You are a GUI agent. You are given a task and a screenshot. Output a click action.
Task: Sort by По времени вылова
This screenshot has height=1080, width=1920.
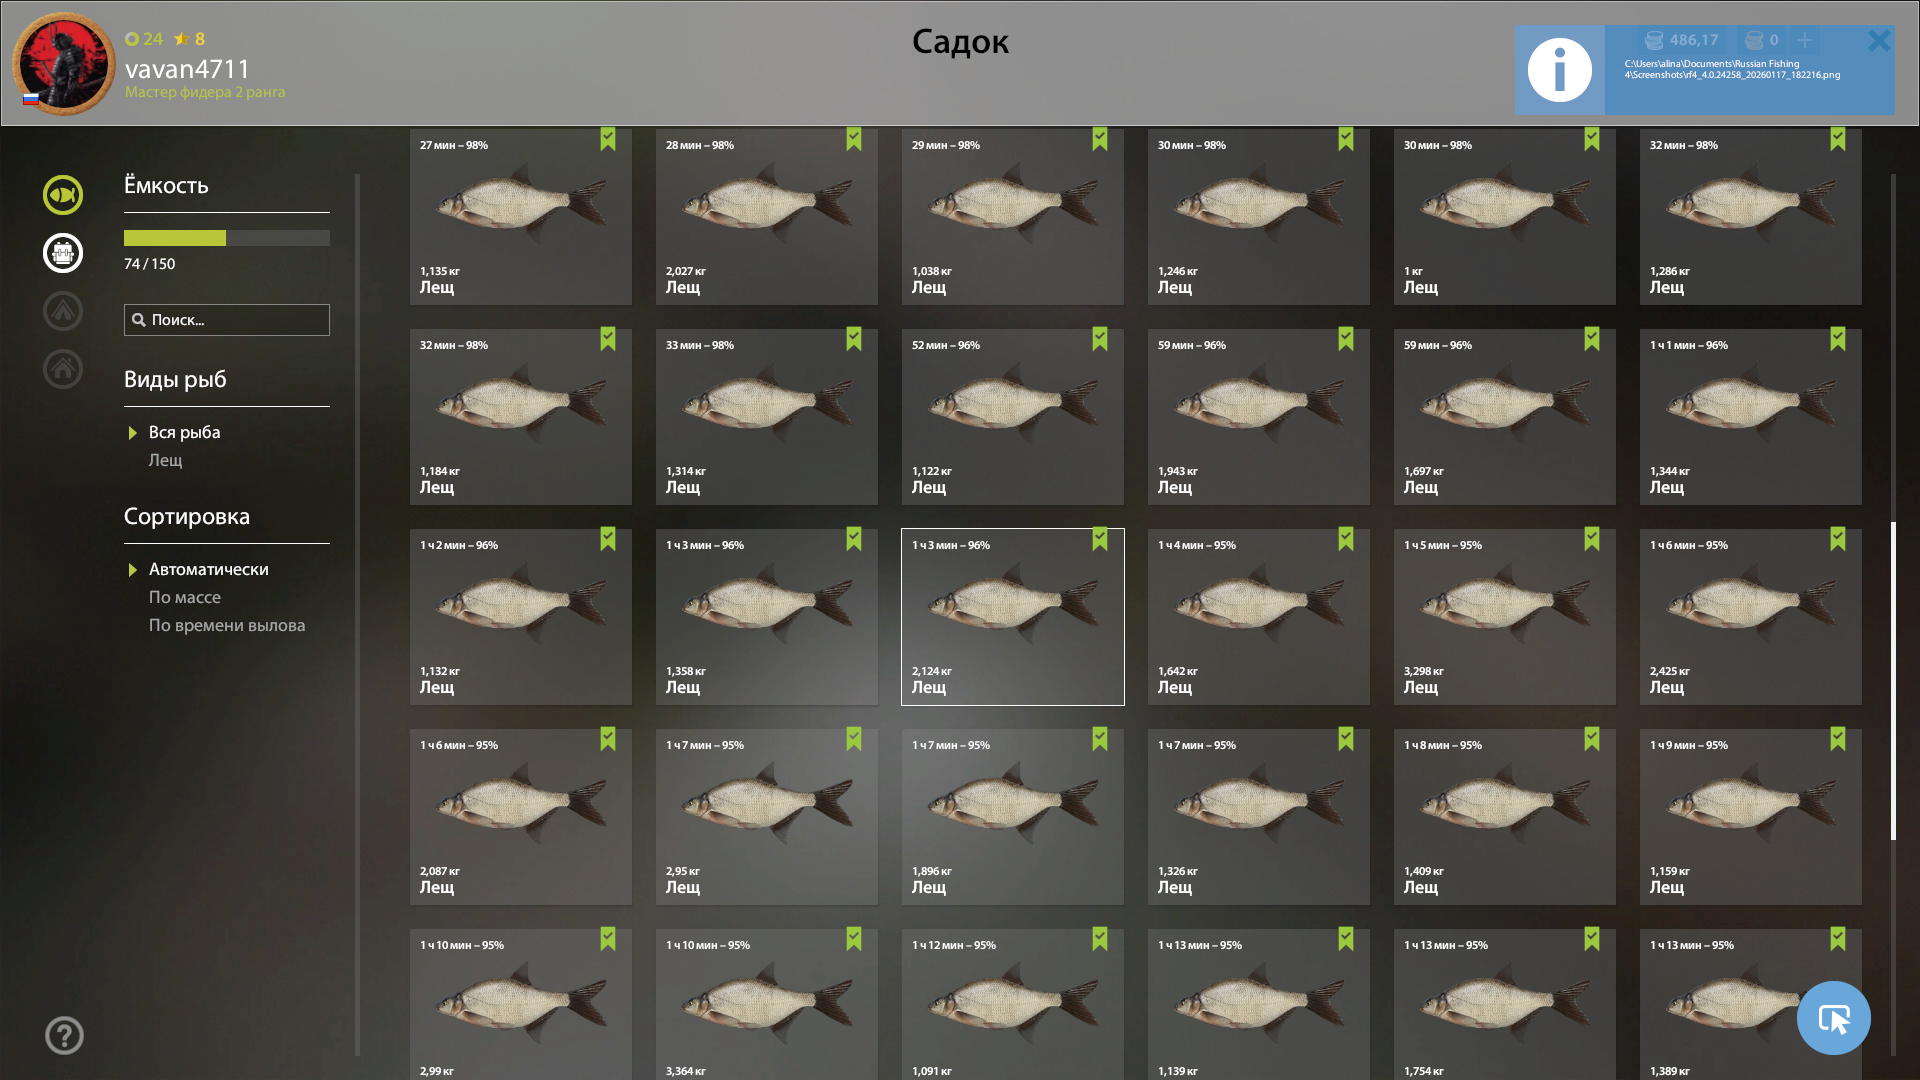tap(227, 625)
